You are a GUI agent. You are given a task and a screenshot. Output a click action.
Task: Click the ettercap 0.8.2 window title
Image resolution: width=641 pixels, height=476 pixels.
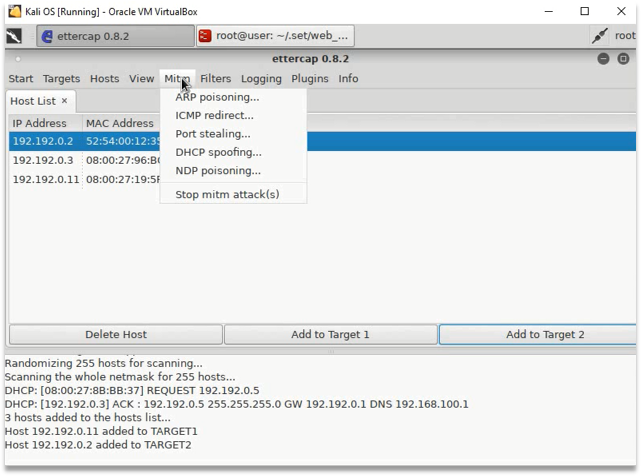310,59
